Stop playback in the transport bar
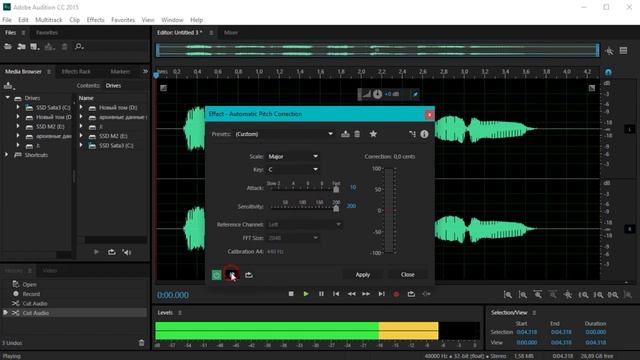This screenshot has width=640, height=360. [x=291, y=294]
